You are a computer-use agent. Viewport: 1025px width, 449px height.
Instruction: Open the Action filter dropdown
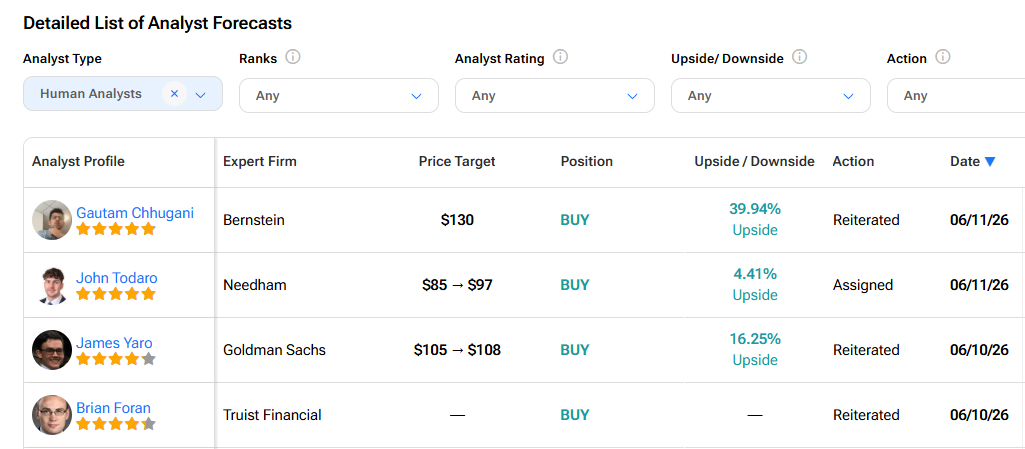(956, 95)
